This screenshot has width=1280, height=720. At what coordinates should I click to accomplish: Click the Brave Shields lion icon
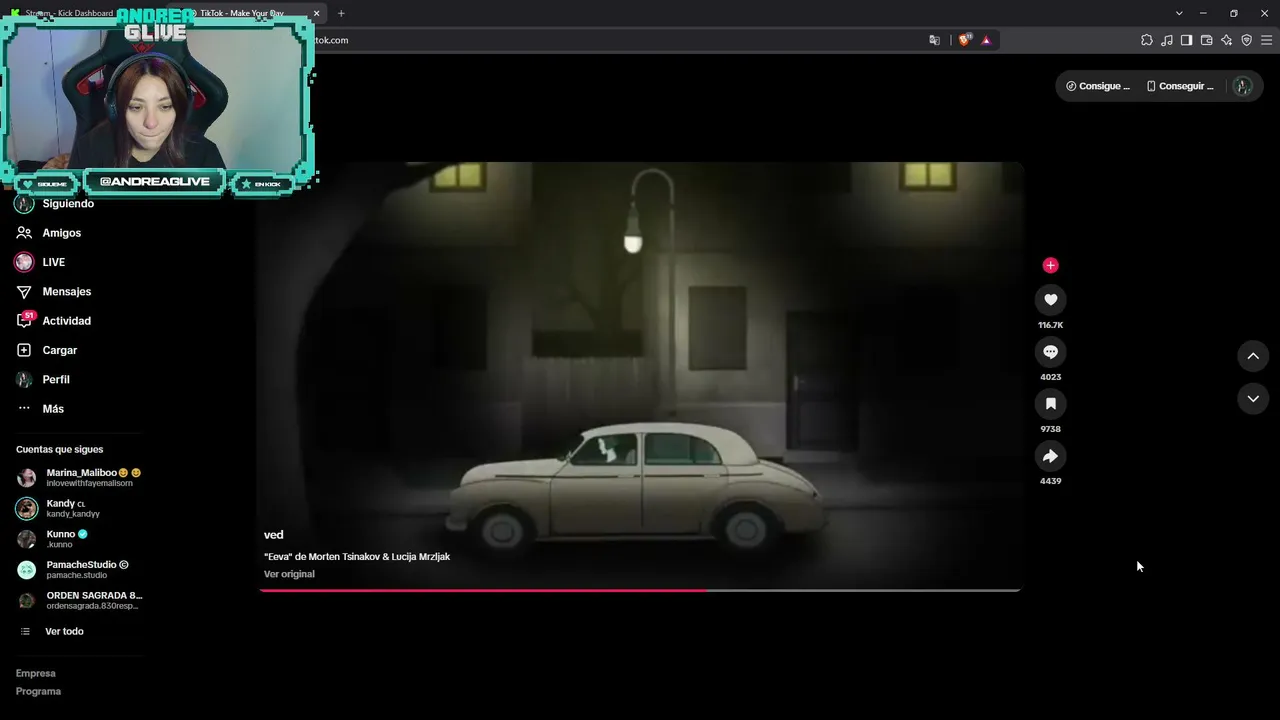(965, 40)
